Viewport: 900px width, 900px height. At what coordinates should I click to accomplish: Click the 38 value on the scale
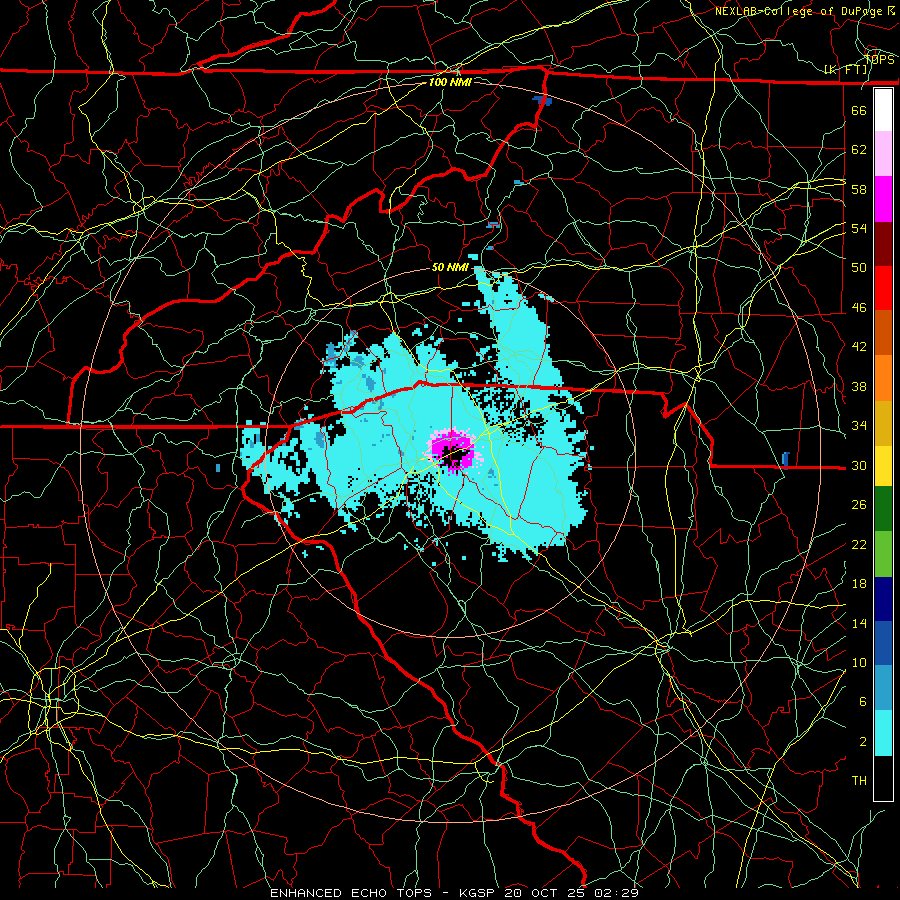(x=859, y=386)
